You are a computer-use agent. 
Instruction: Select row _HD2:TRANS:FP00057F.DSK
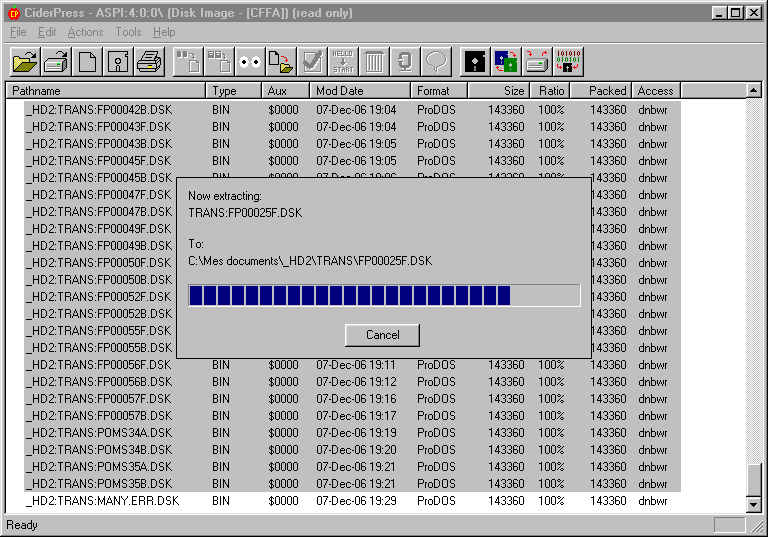click(x=352, y=399)
